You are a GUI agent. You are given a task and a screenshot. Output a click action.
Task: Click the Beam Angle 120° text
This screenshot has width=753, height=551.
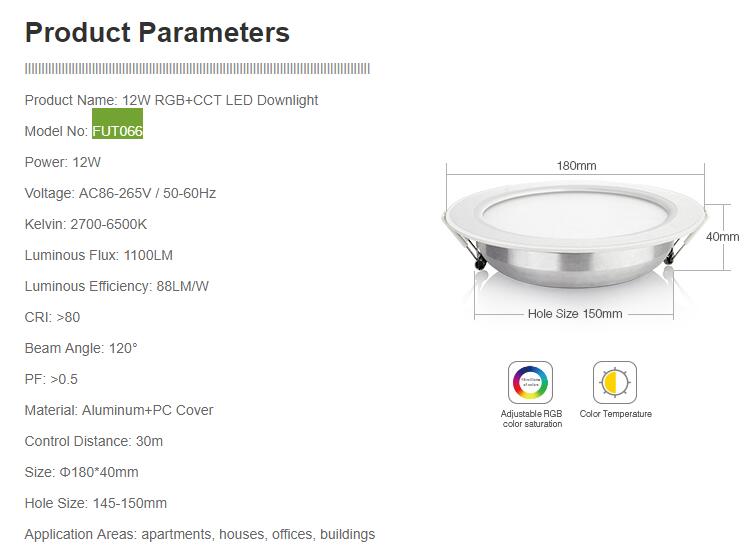pyautogui.click(x=80, y=348)
